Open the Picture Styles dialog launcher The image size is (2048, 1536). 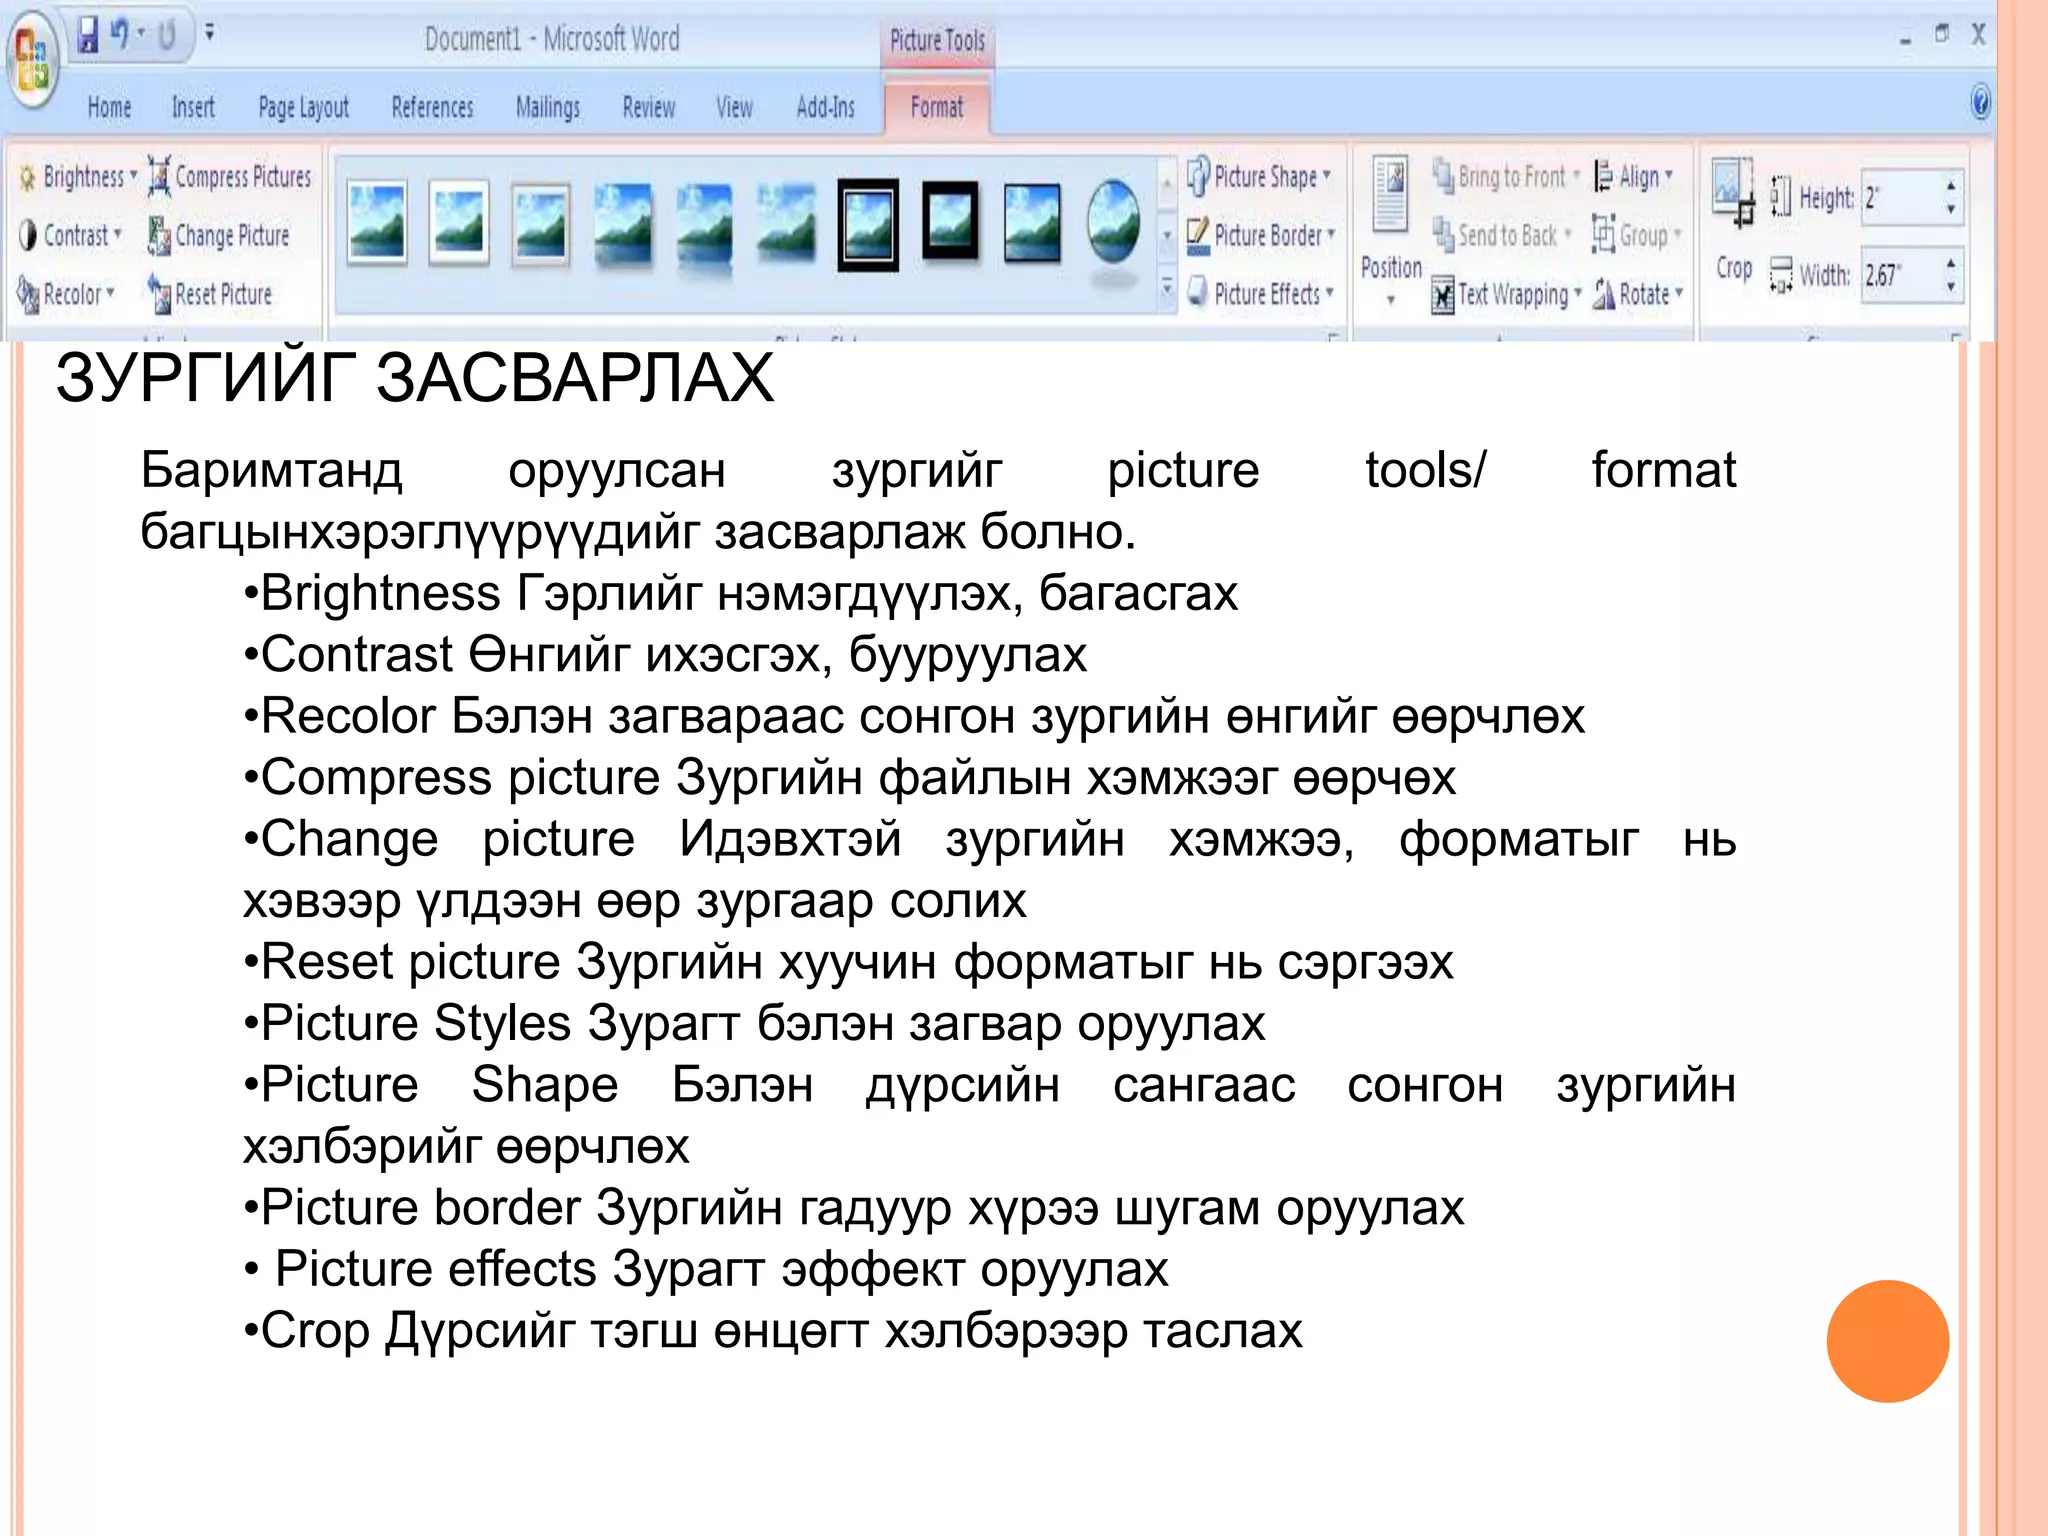pyautogui.click(x=1332, y=336)
